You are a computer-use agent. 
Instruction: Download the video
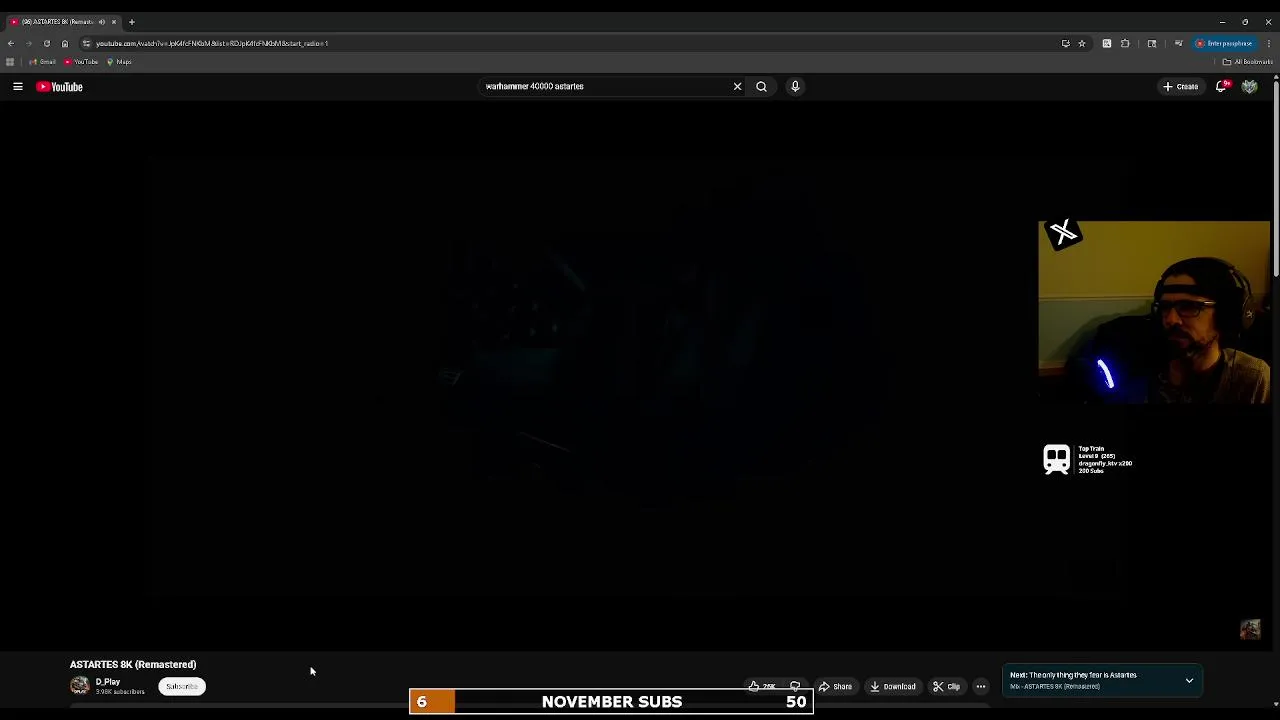893,687
